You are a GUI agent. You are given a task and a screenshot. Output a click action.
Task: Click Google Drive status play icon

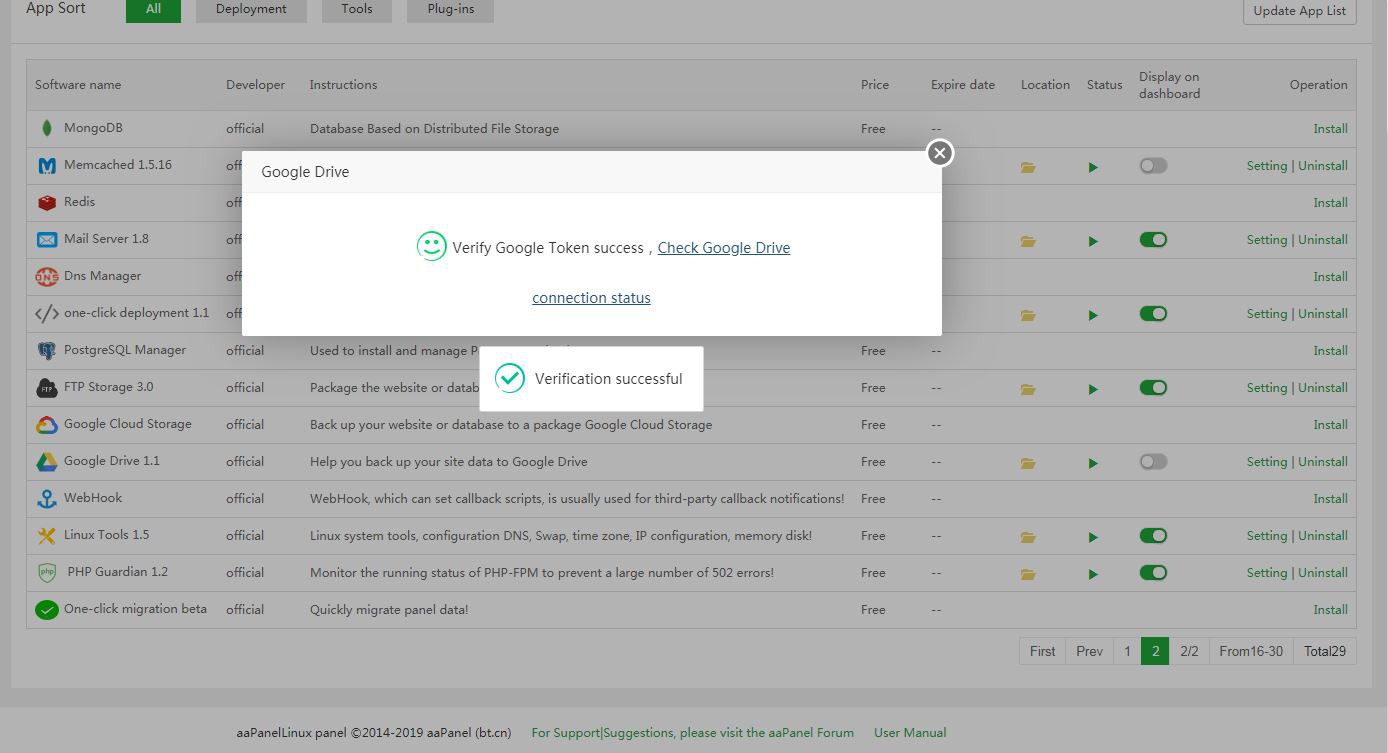tap(1093, 463)
